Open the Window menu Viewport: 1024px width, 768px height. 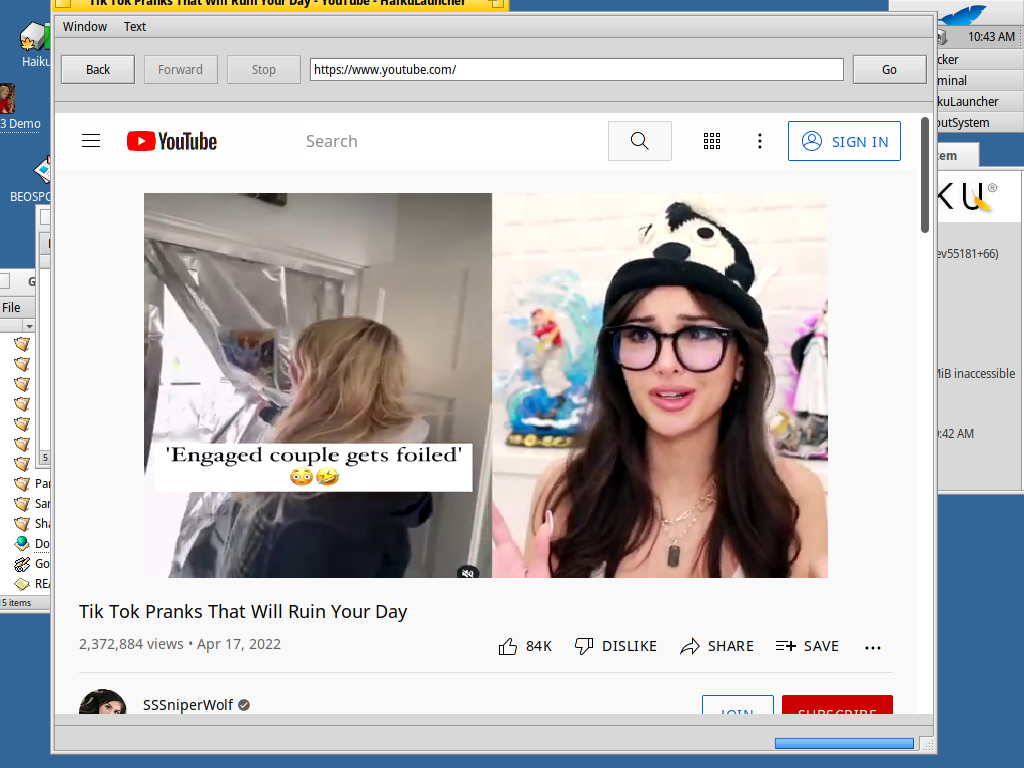(x=85, y=27)
